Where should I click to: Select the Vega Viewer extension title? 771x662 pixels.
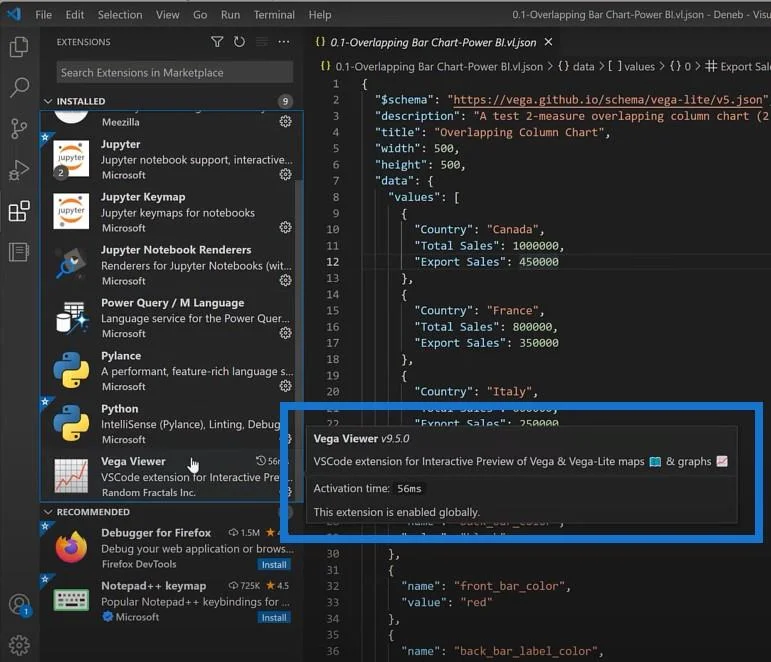133,461
